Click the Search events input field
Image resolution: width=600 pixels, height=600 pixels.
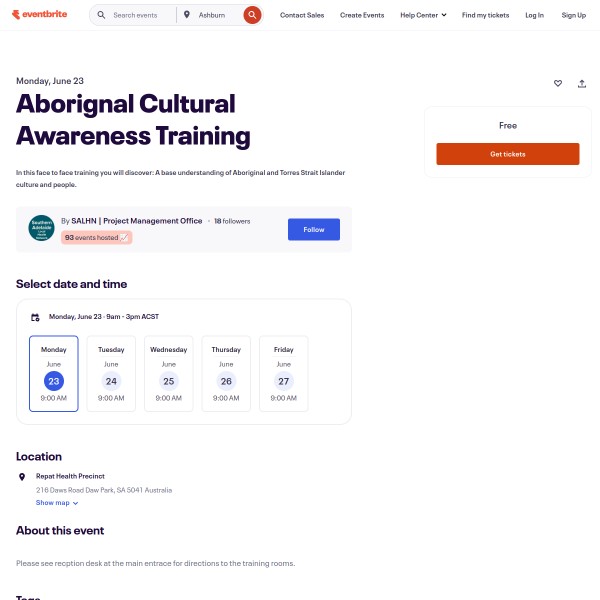(138, 15)
